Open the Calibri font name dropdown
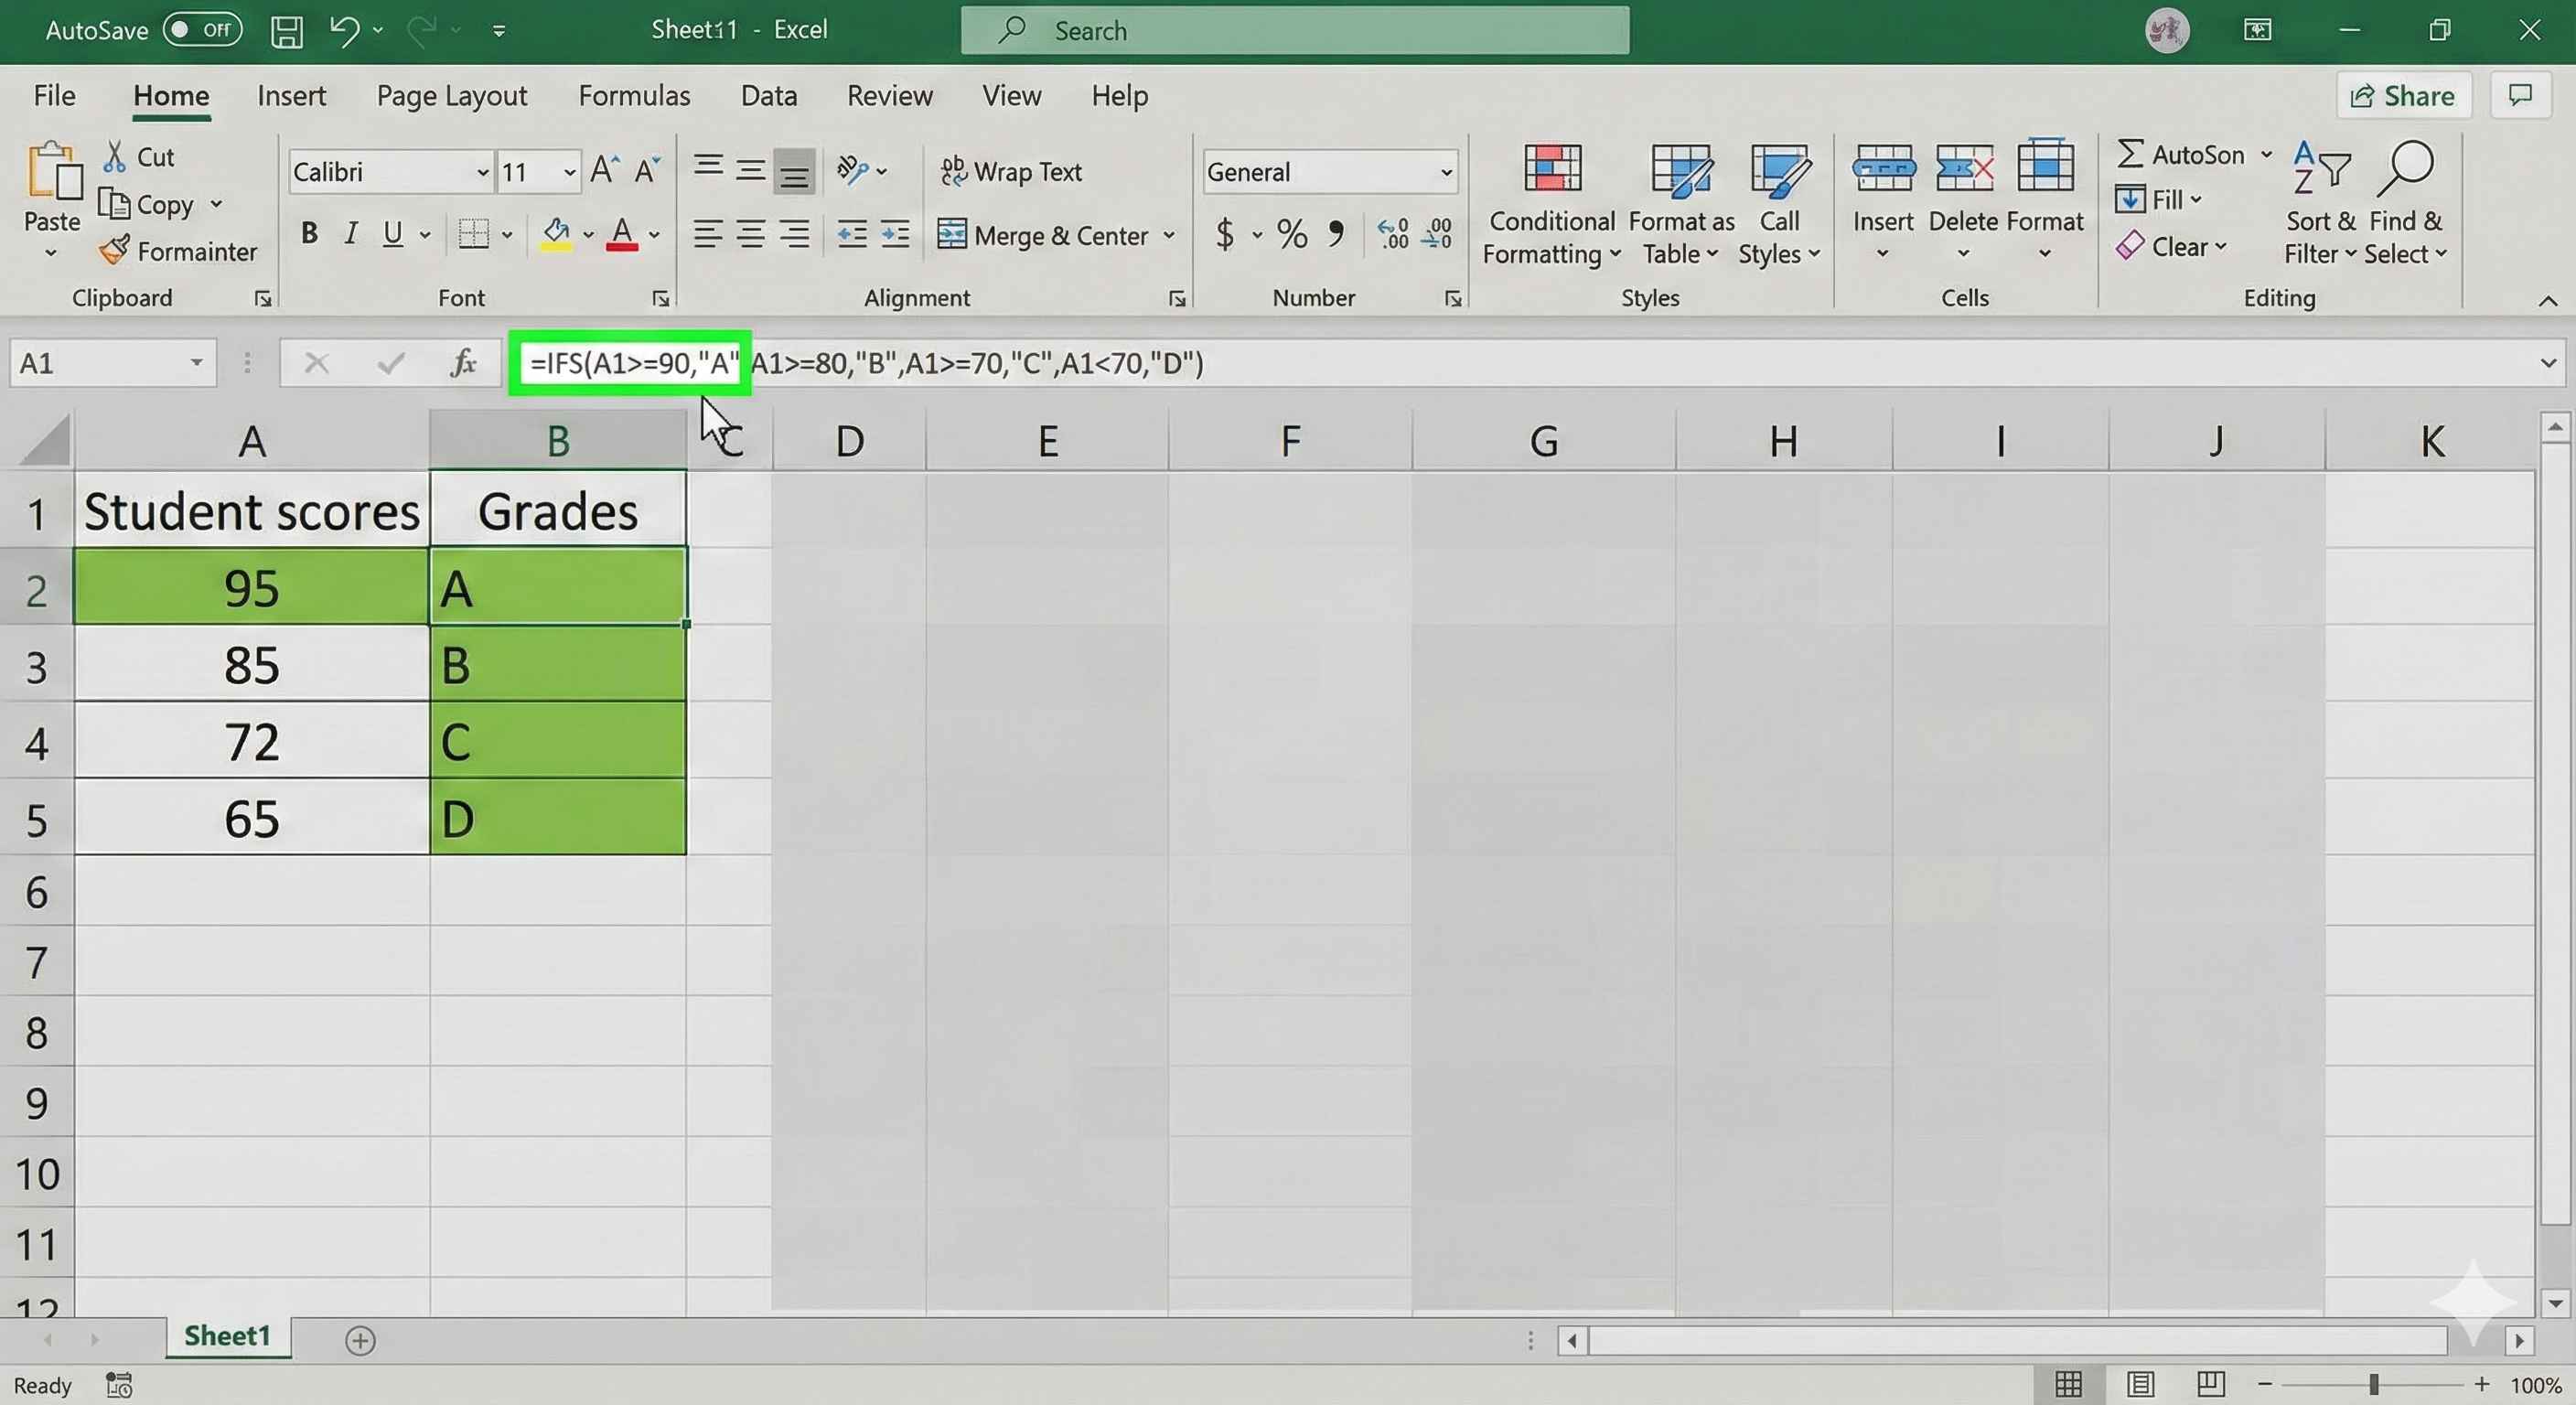The height and width of the screenshot is (1405, 2576). 482,173
